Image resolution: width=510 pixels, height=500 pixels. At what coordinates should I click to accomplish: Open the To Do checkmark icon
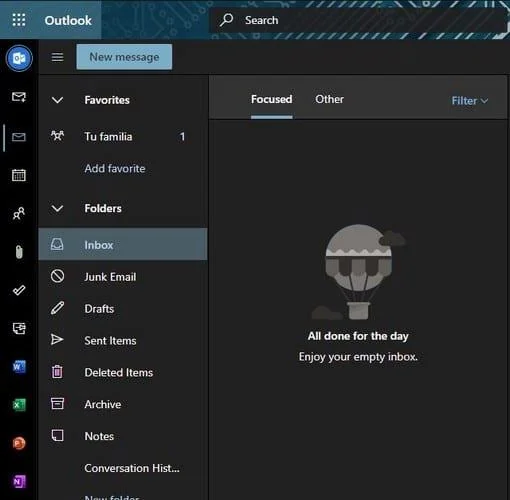19,290
